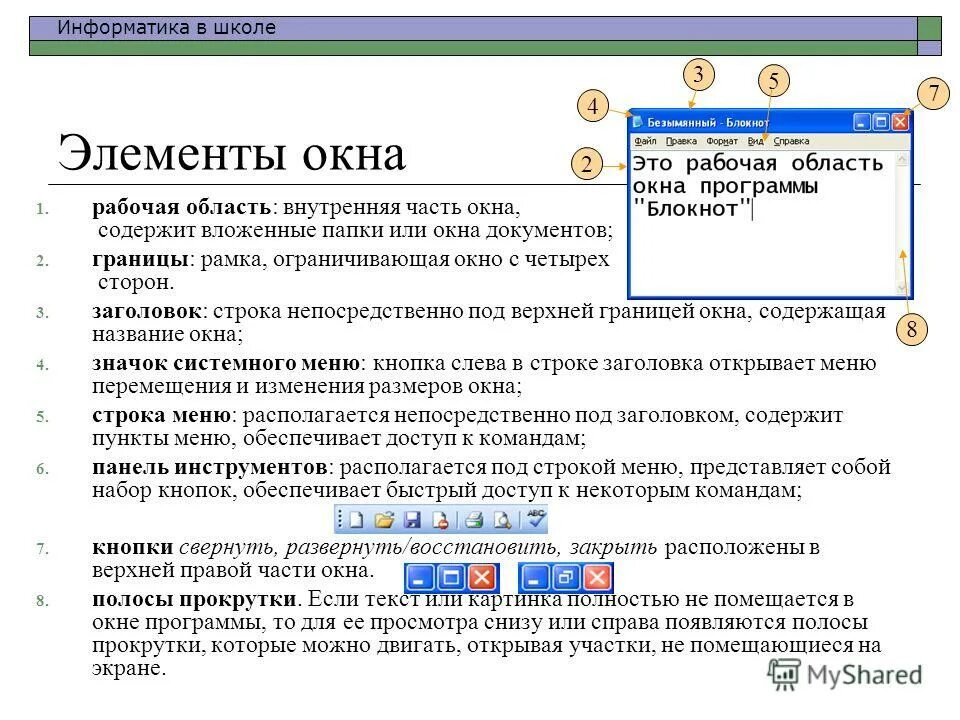
Task: Open print preview with the magnifier icon
Action: coord(503,519)
